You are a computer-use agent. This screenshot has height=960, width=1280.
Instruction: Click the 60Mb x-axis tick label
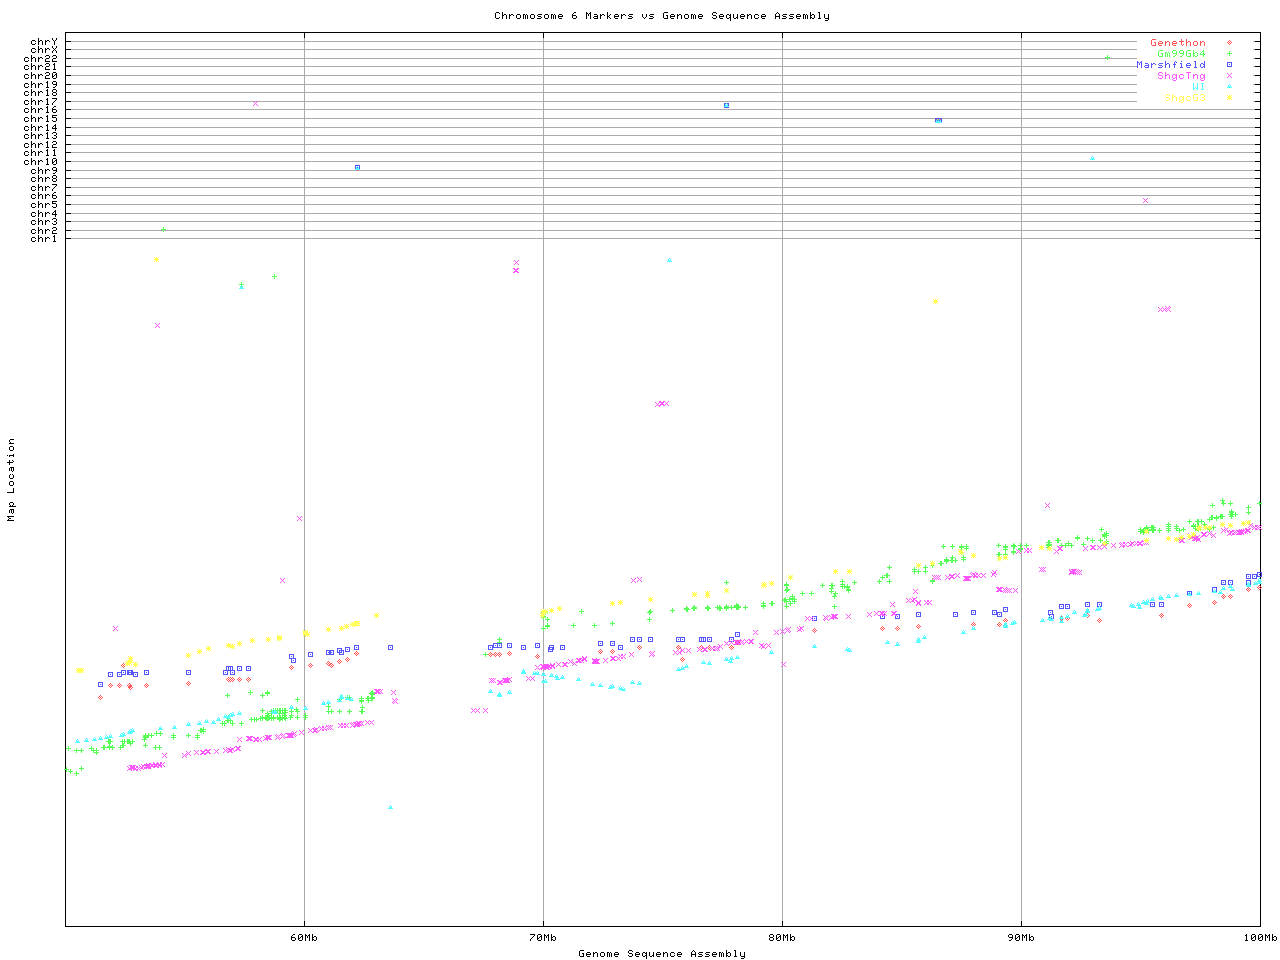pyautogui.click(x=304, y=938)
